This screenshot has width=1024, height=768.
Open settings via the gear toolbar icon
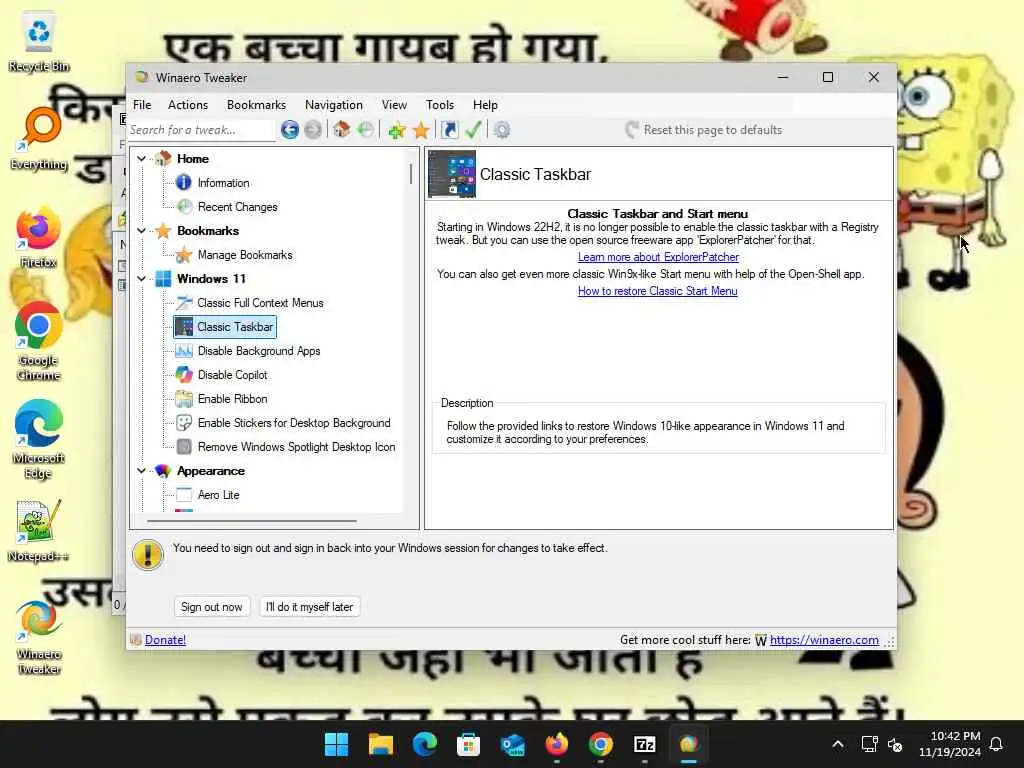[x=502, y=130]
